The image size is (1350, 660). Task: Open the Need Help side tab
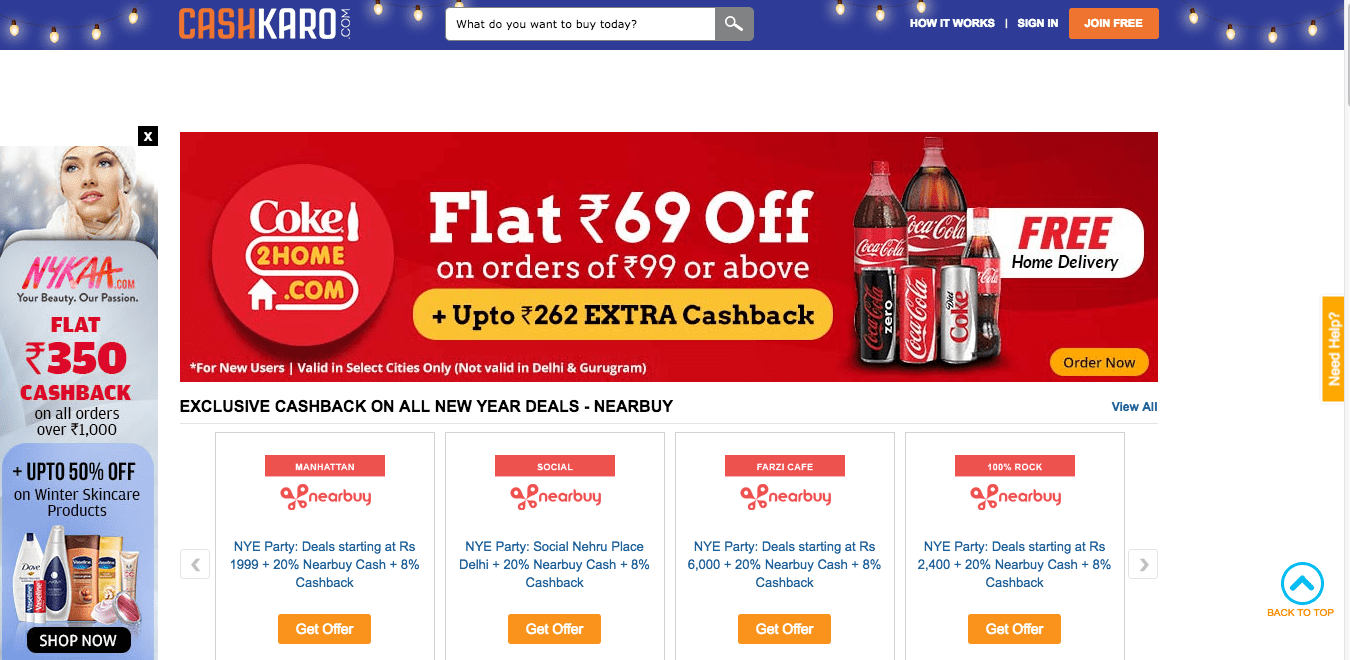[x=1333, y=349]
